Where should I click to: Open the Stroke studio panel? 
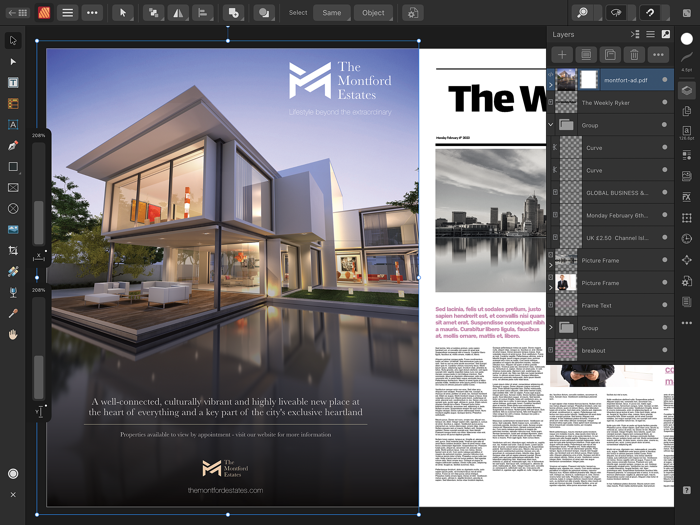687,57
